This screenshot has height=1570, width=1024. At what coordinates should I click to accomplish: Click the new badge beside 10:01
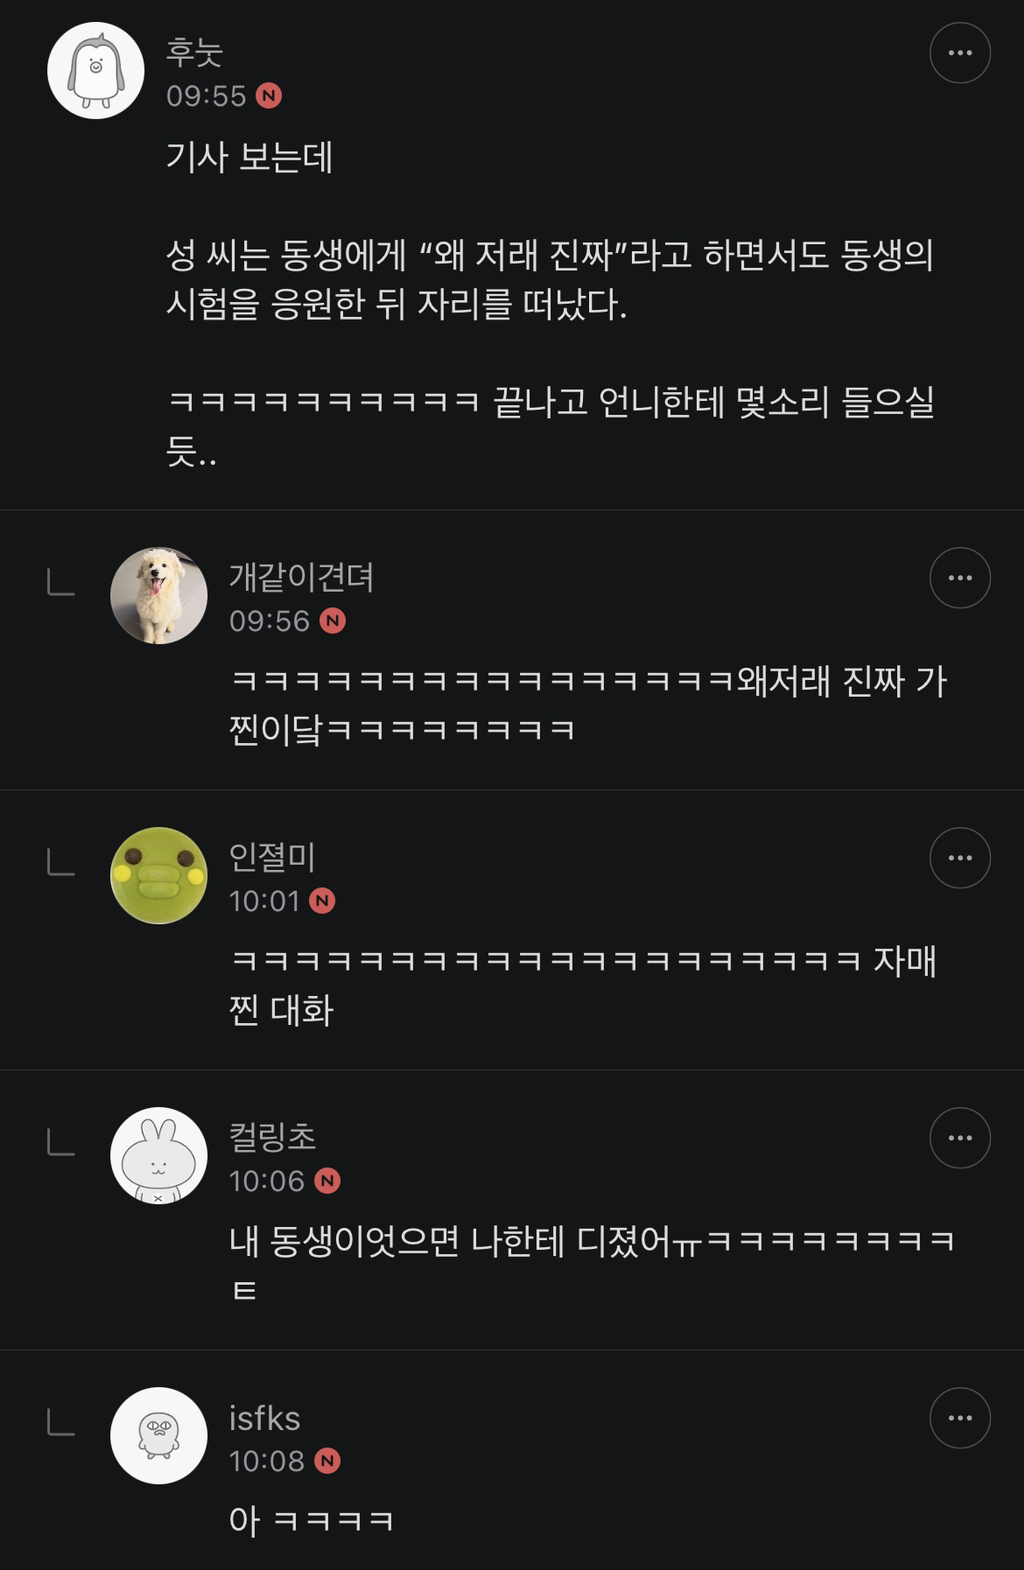pyautogui.click(x=322, y=901)
